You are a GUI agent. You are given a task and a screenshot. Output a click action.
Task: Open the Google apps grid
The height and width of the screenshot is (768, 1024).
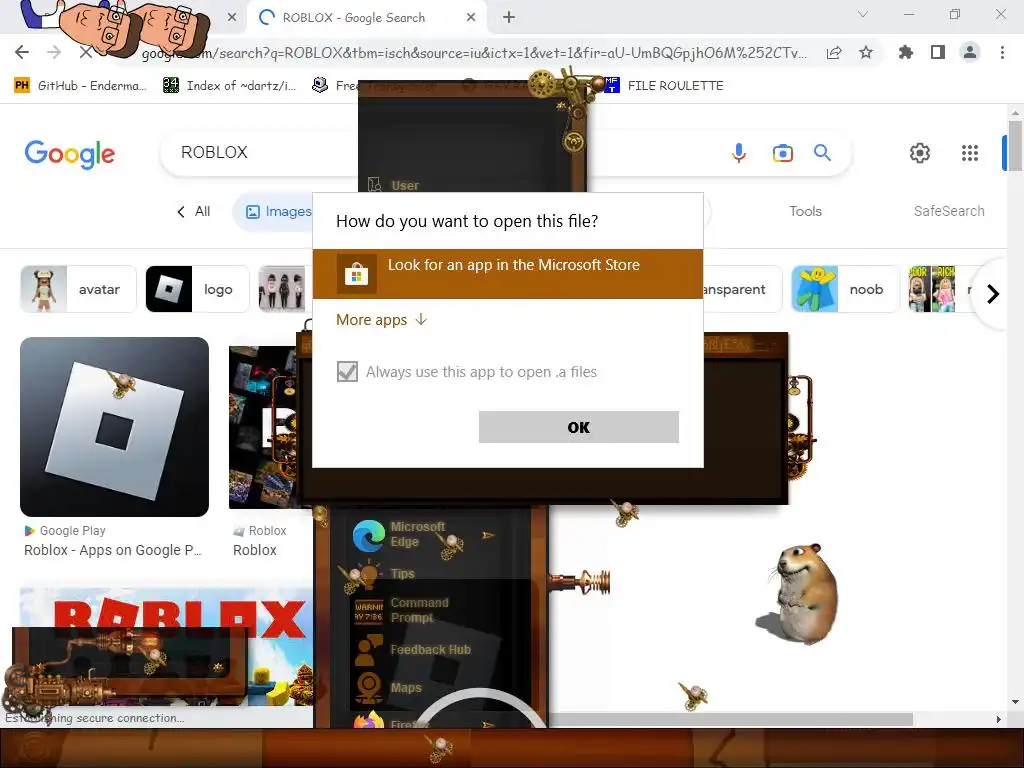tap(970, 153)
